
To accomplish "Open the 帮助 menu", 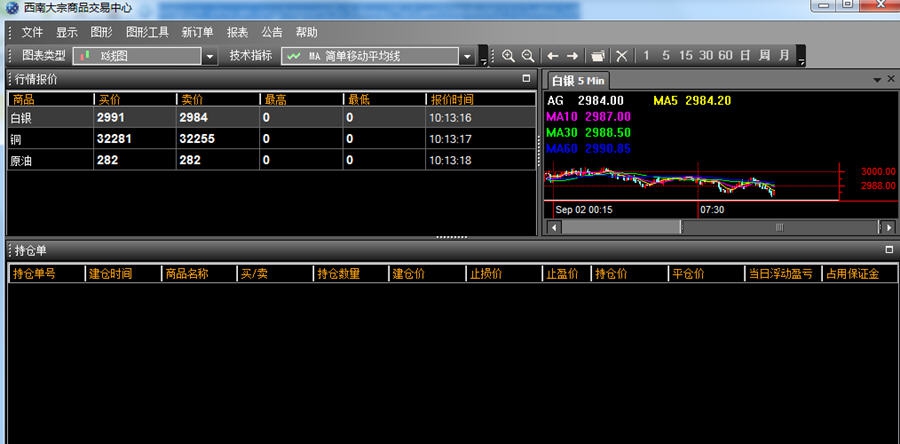I will [x=306, y=32].
